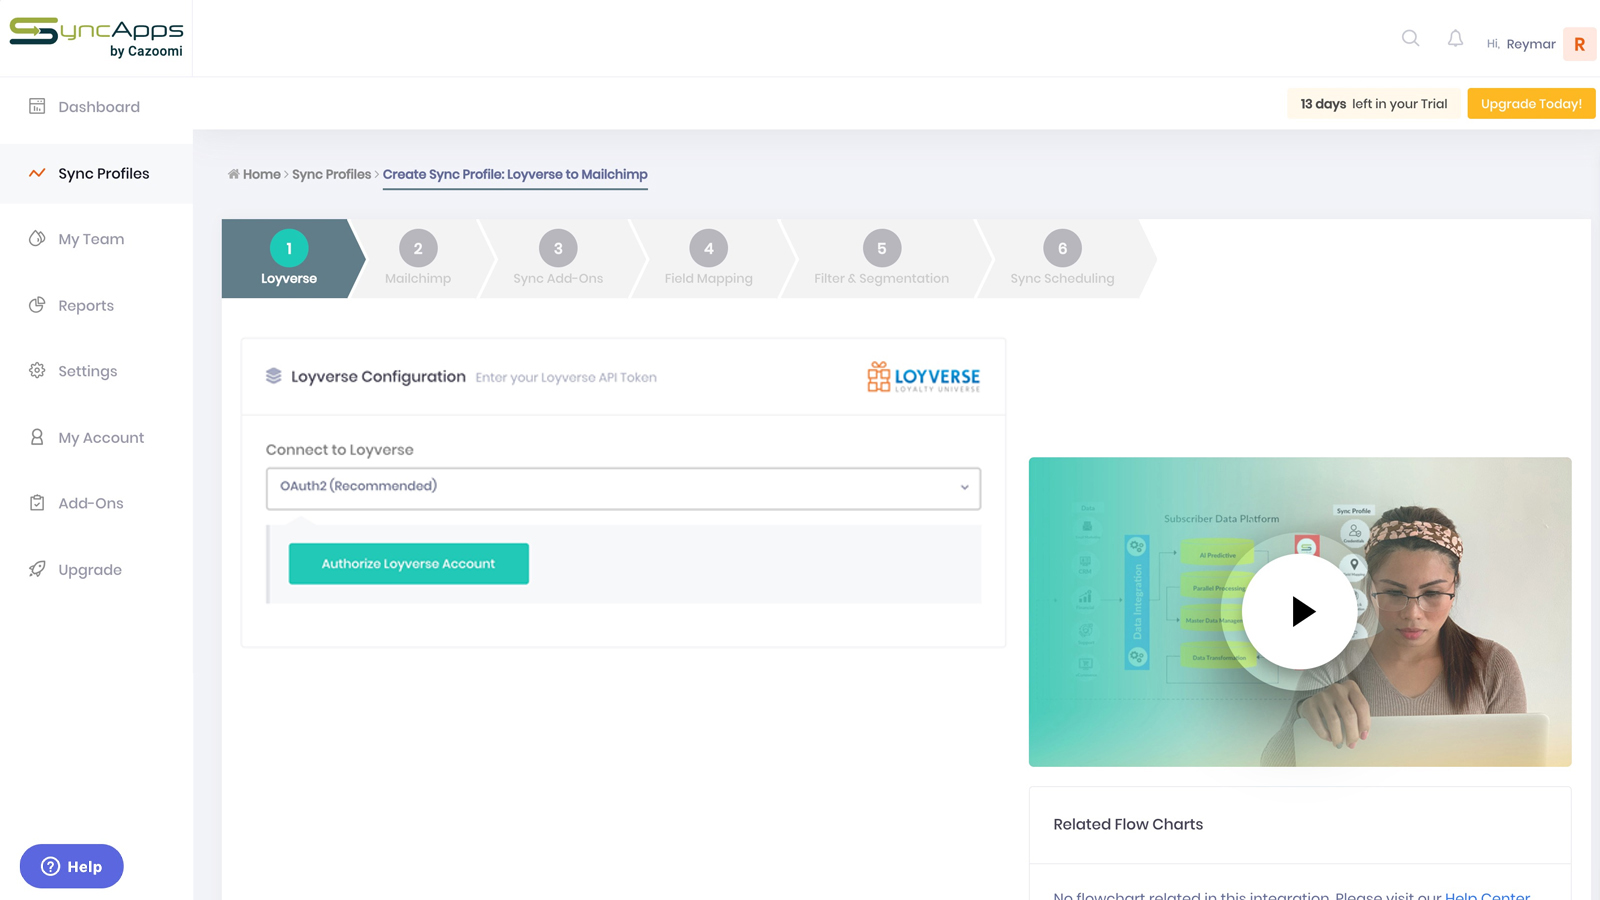Viewport: 1600px width, 900px height.
Task: Click the Add-Ons clipboard icon
Action: point(36,503)
